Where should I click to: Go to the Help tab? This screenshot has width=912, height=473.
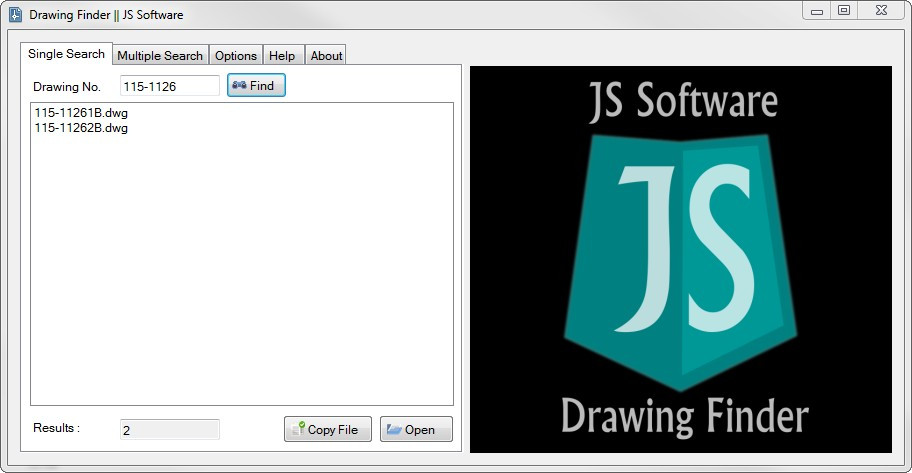[282, 55]
